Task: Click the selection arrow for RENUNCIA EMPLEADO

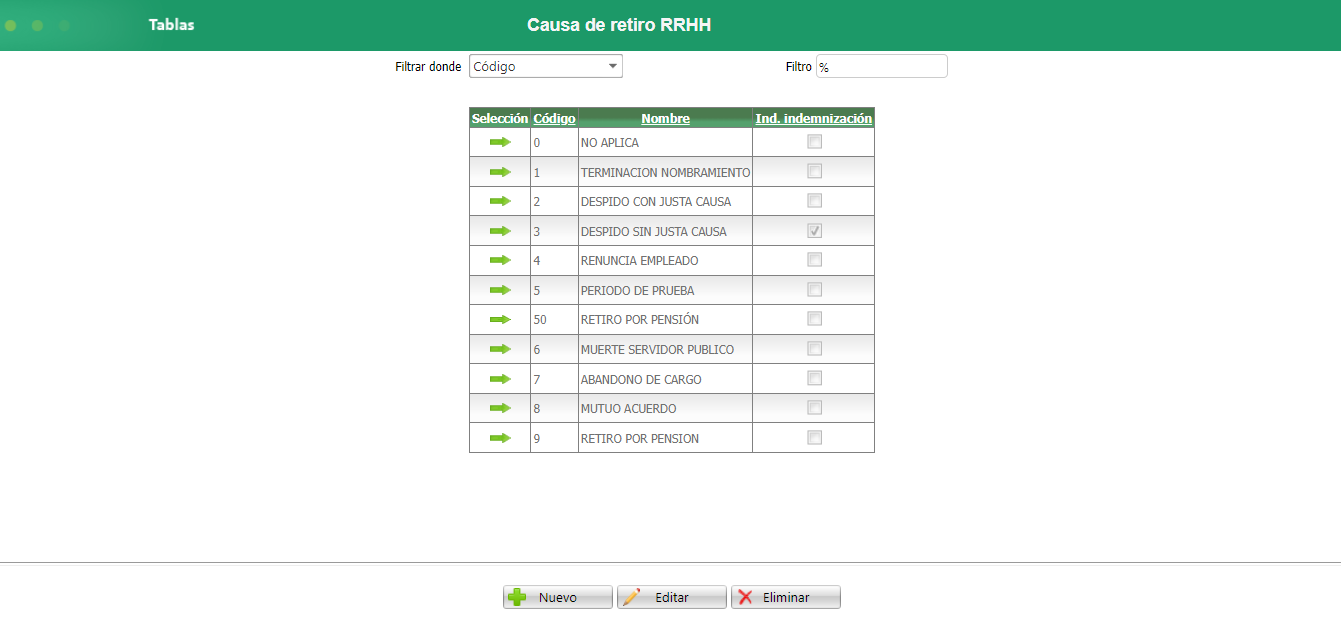Action: [x=499, y=260]
